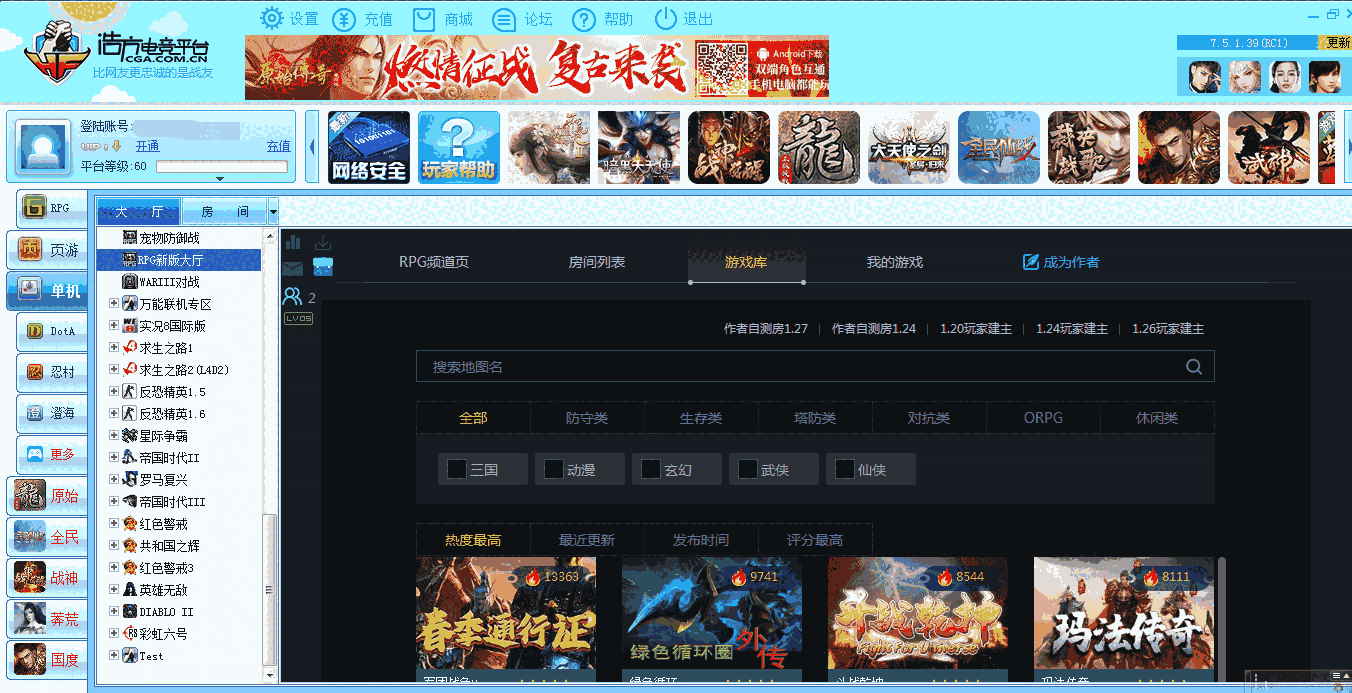Open the DotA sidebar button

52,331
